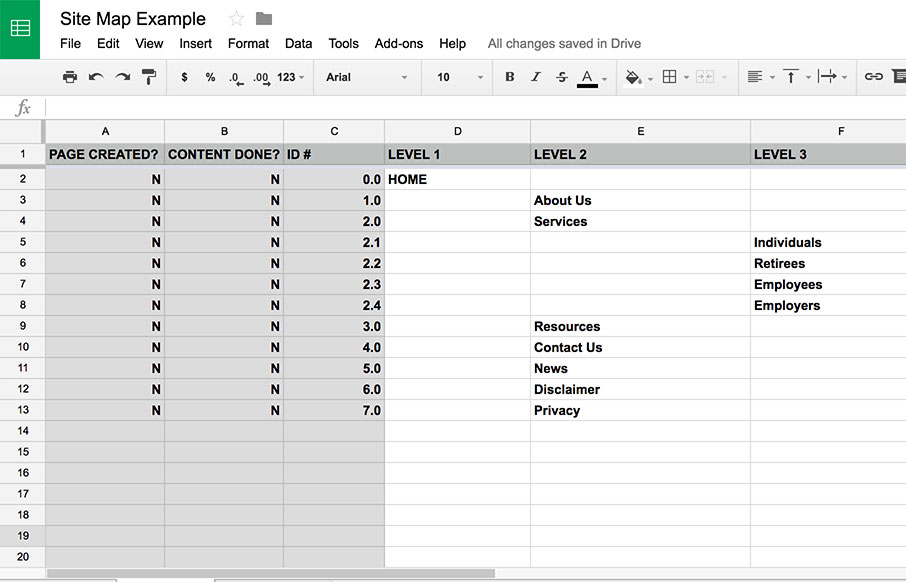Click the Site Map Example title
The width and height of the screenshot is (906, 582).
pyautogui.click(x=133, y=19)
